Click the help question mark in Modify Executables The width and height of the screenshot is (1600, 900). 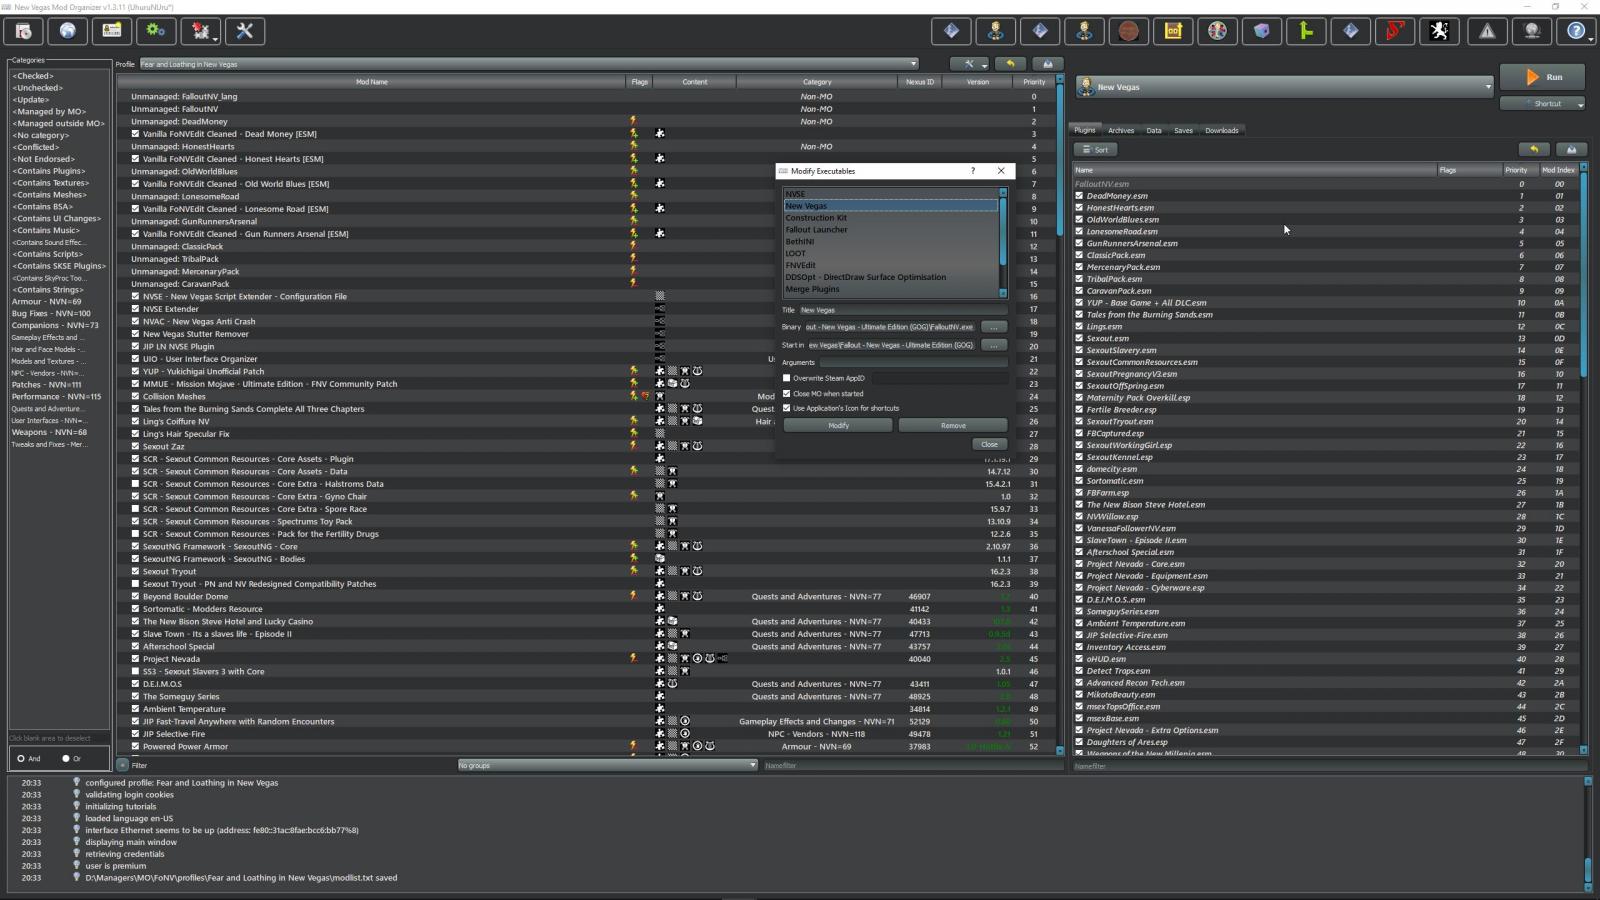[972, 171]
